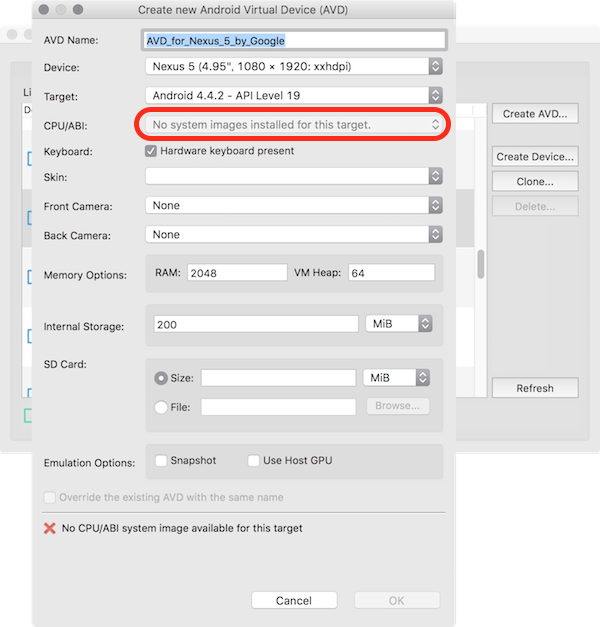Click the SD Card Size input field
Viewport: 600px width, 627px height.
tap(278, 378)
